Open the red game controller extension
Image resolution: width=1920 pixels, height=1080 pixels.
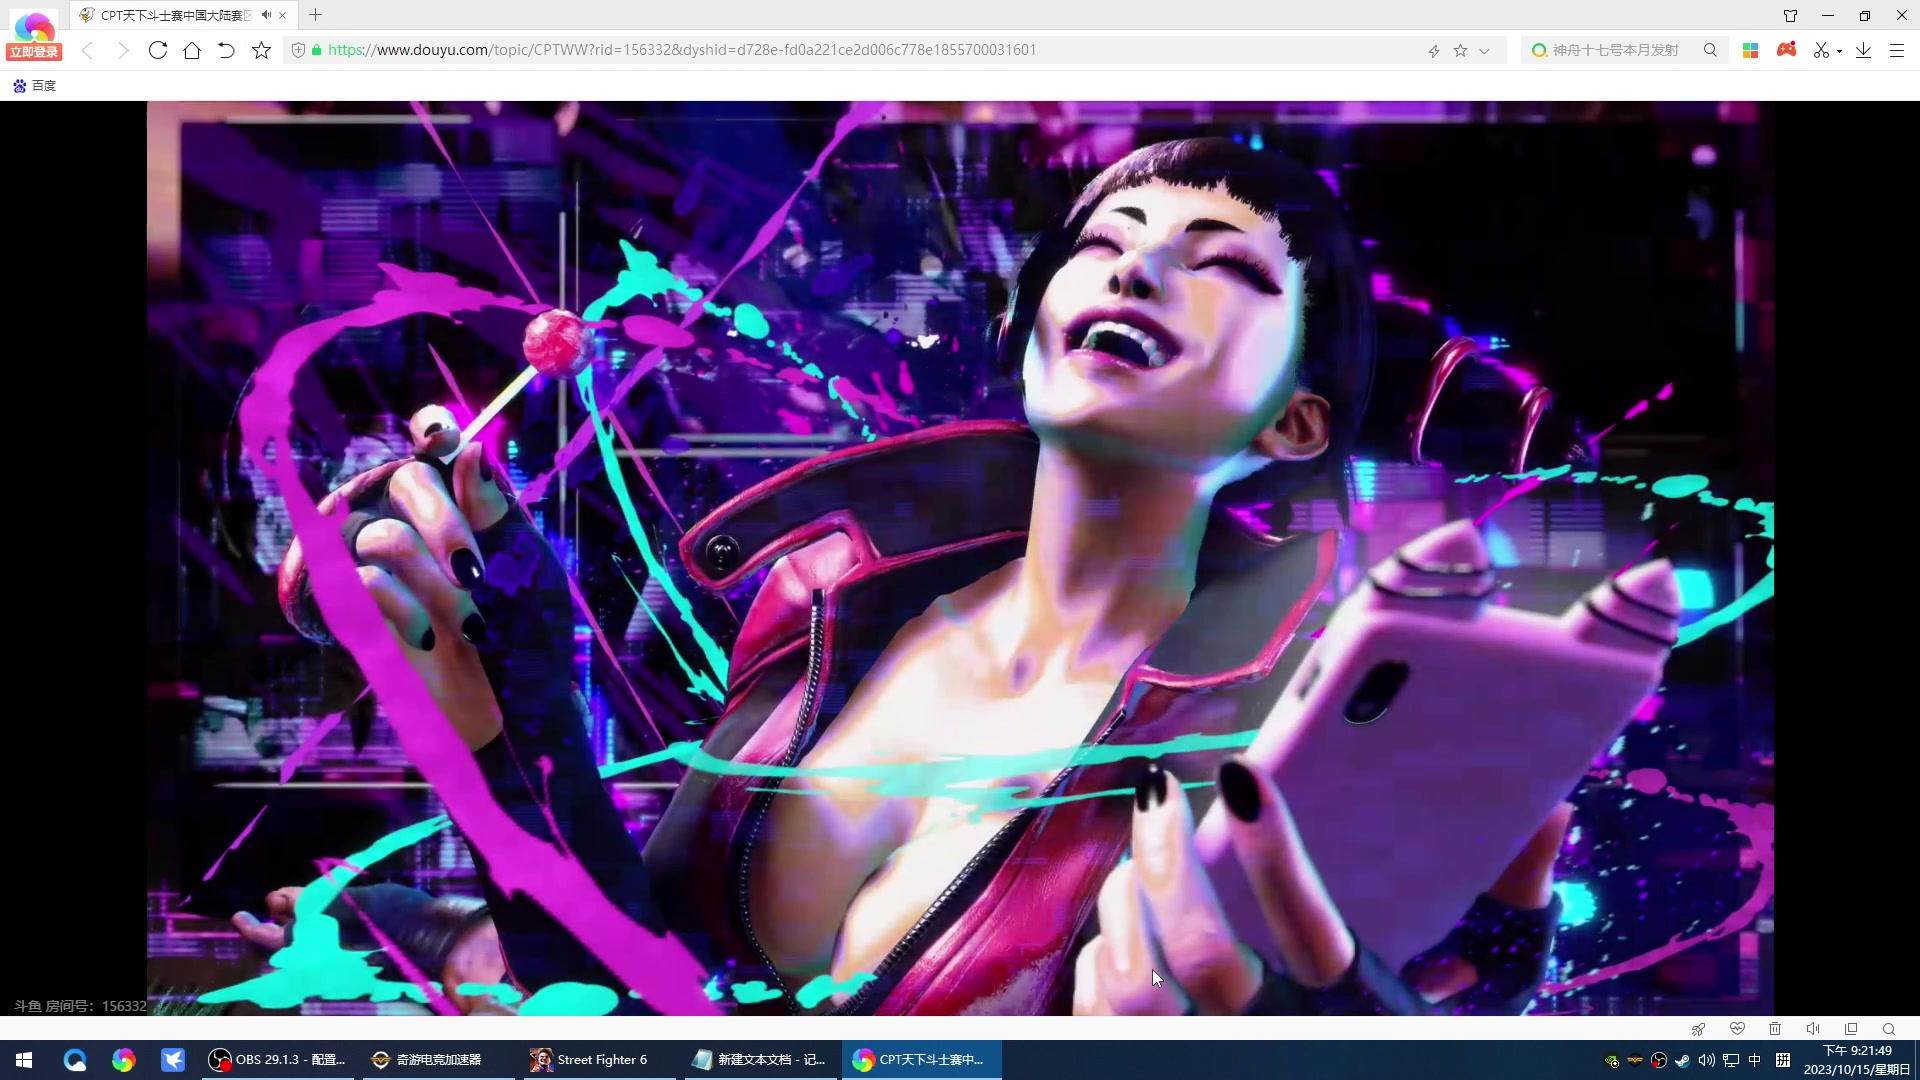point(1786,49)
